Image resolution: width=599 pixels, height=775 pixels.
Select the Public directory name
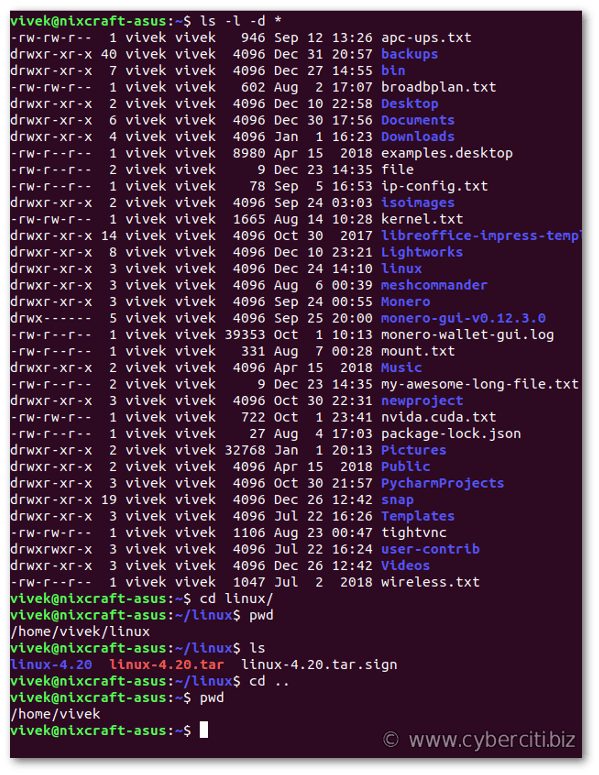point(405,467)
